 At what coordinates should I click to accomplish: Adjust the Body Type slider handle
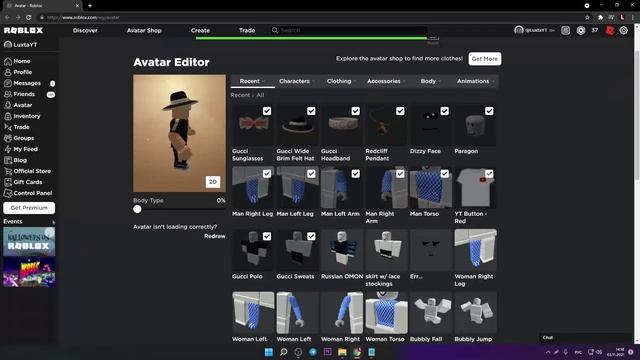tap(137, 209)
